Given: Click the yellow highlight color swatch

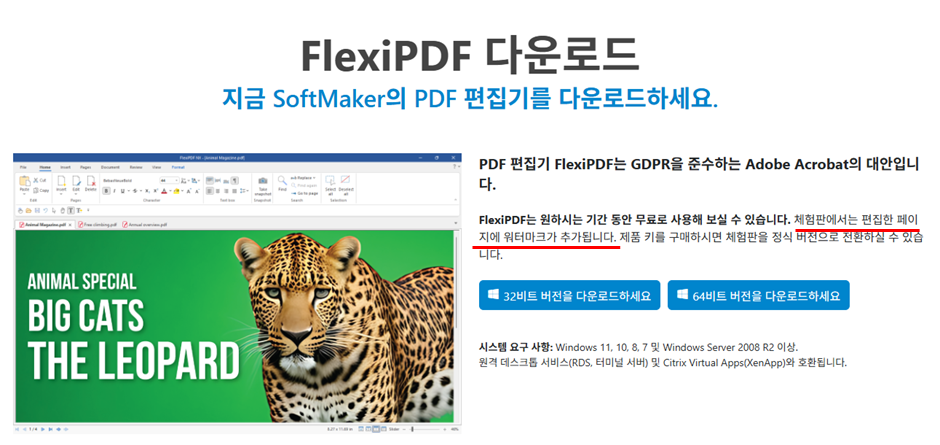Looking at the screenshot, I should coord(176,191).
